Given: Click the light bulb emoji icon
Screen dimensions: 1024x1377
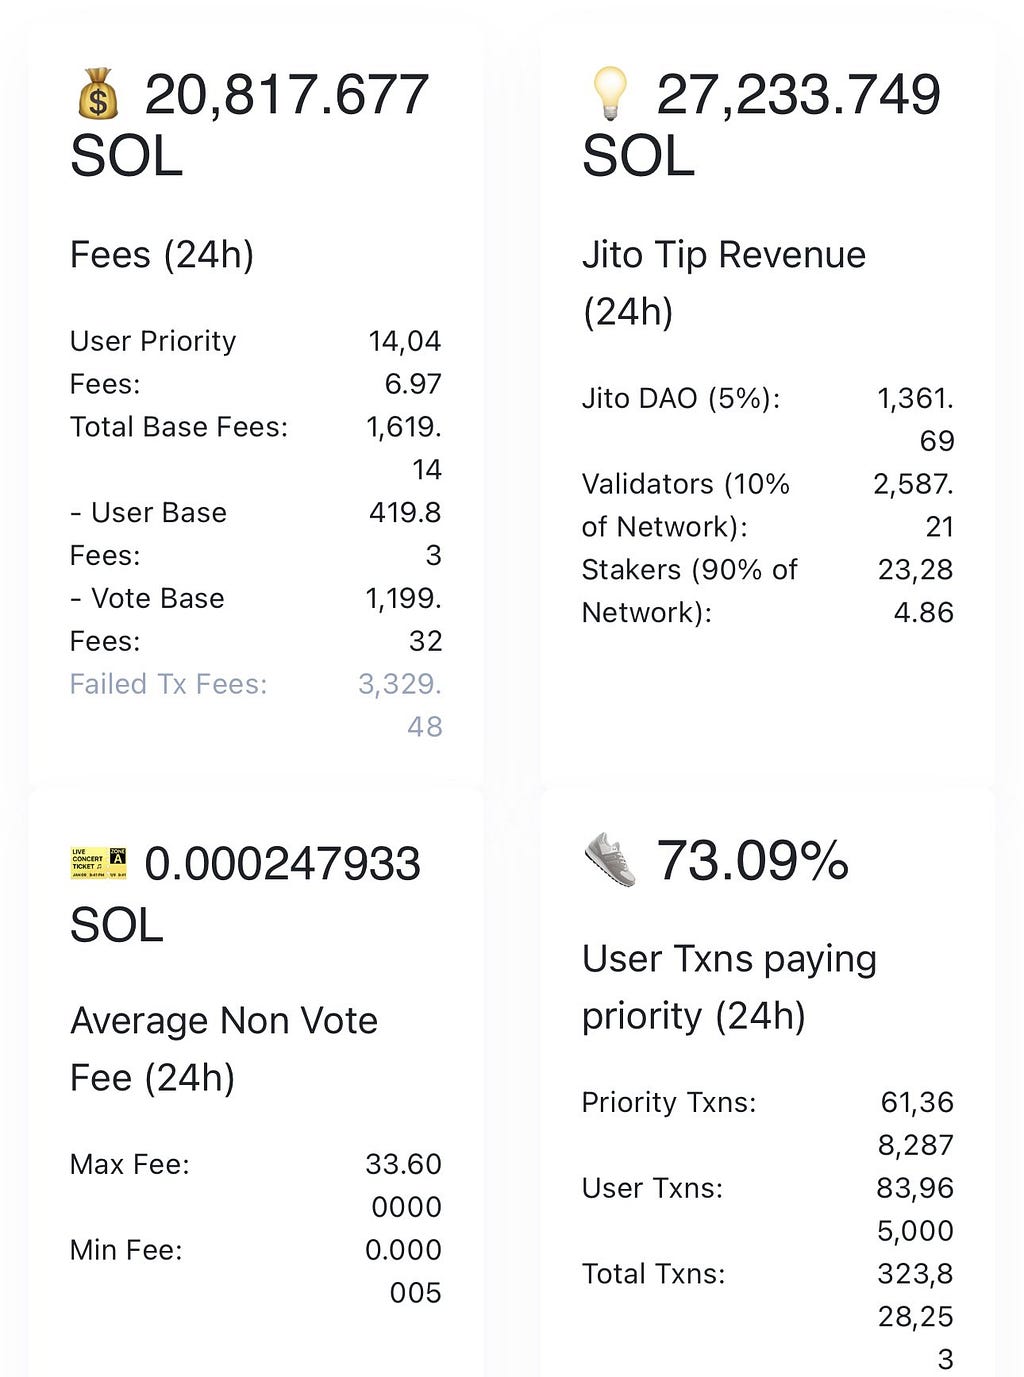Looking at the screenshot, I should point(609,94).
